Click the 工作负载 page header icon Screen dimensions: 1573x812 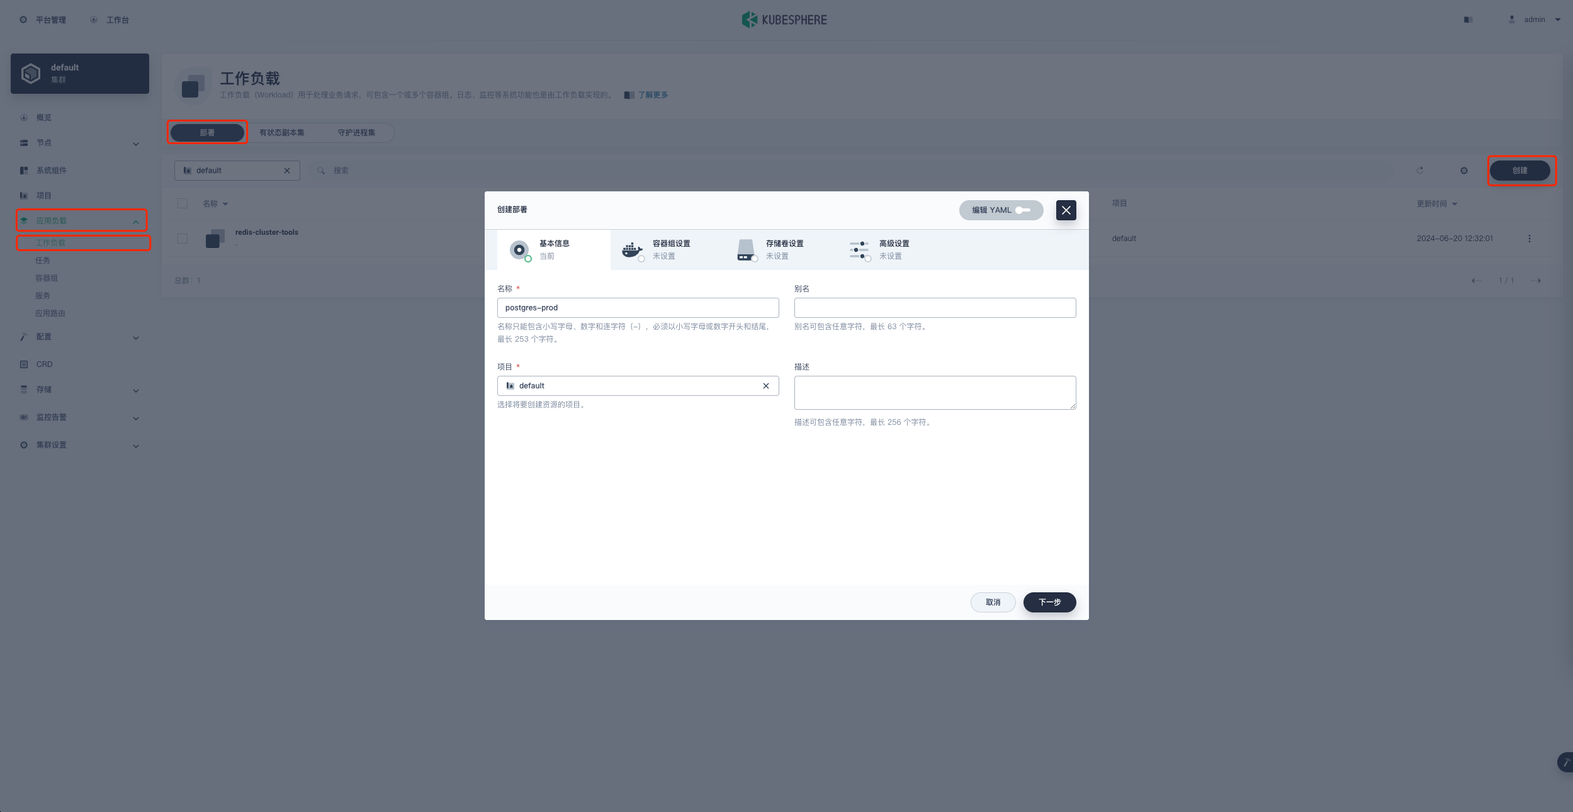pos(193,86)
